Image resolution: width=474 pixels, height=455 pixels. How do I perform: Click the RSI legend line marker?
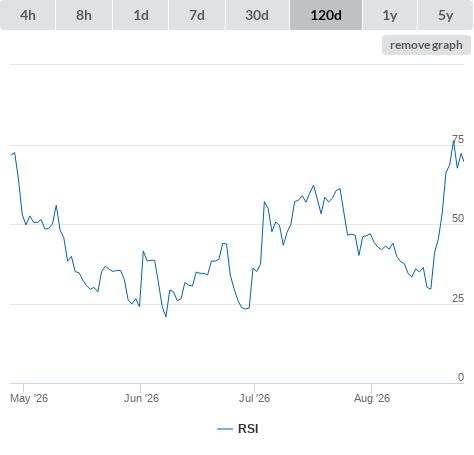tap(225, 429)
